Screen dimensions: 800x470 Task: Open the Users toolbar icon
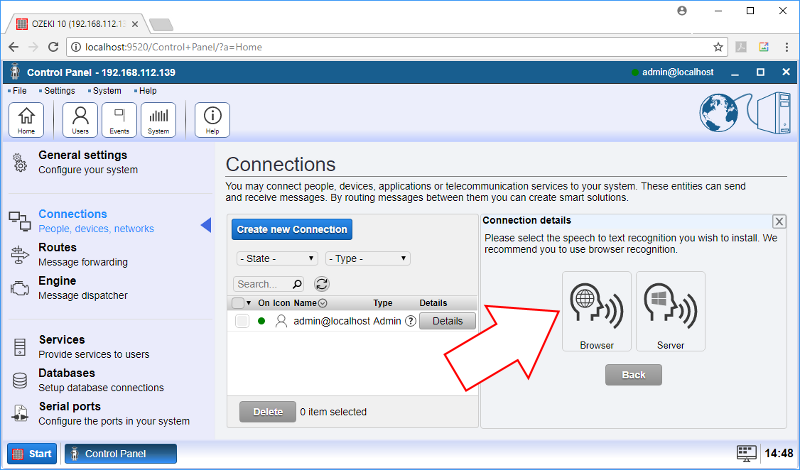80,119
